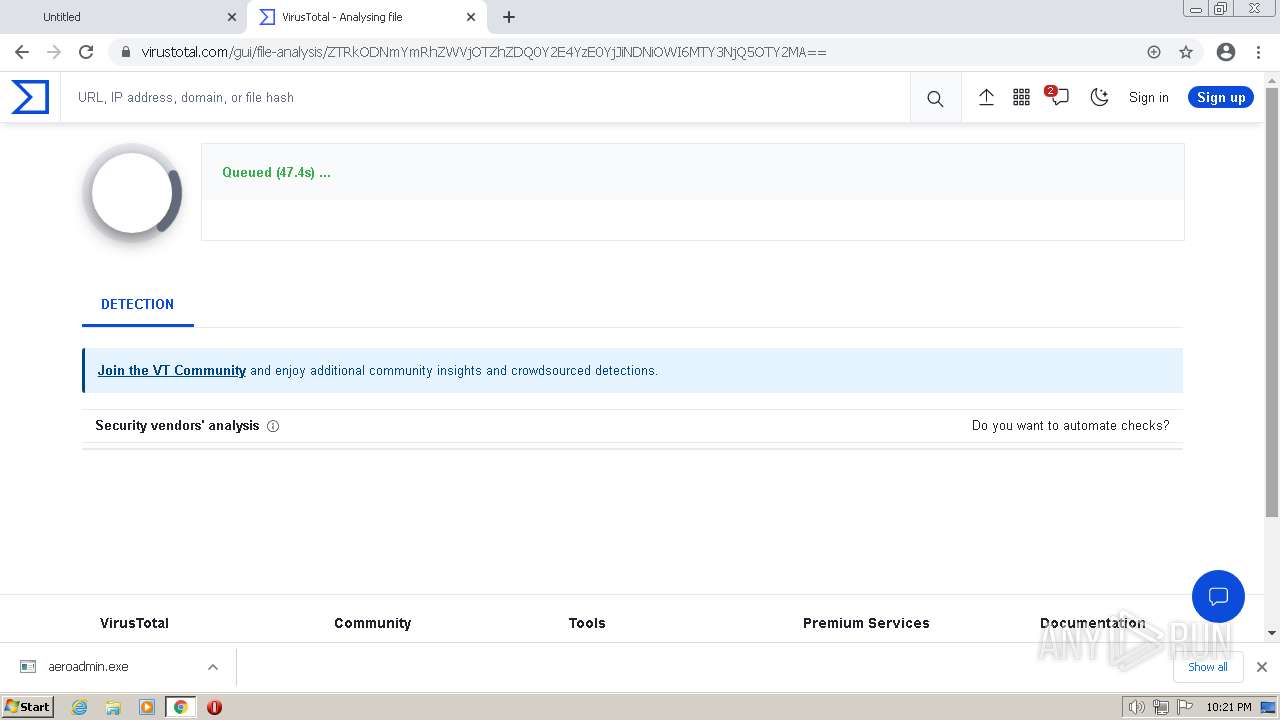
Task: Open the blue chat bubble button
Action: point(1218,596)
